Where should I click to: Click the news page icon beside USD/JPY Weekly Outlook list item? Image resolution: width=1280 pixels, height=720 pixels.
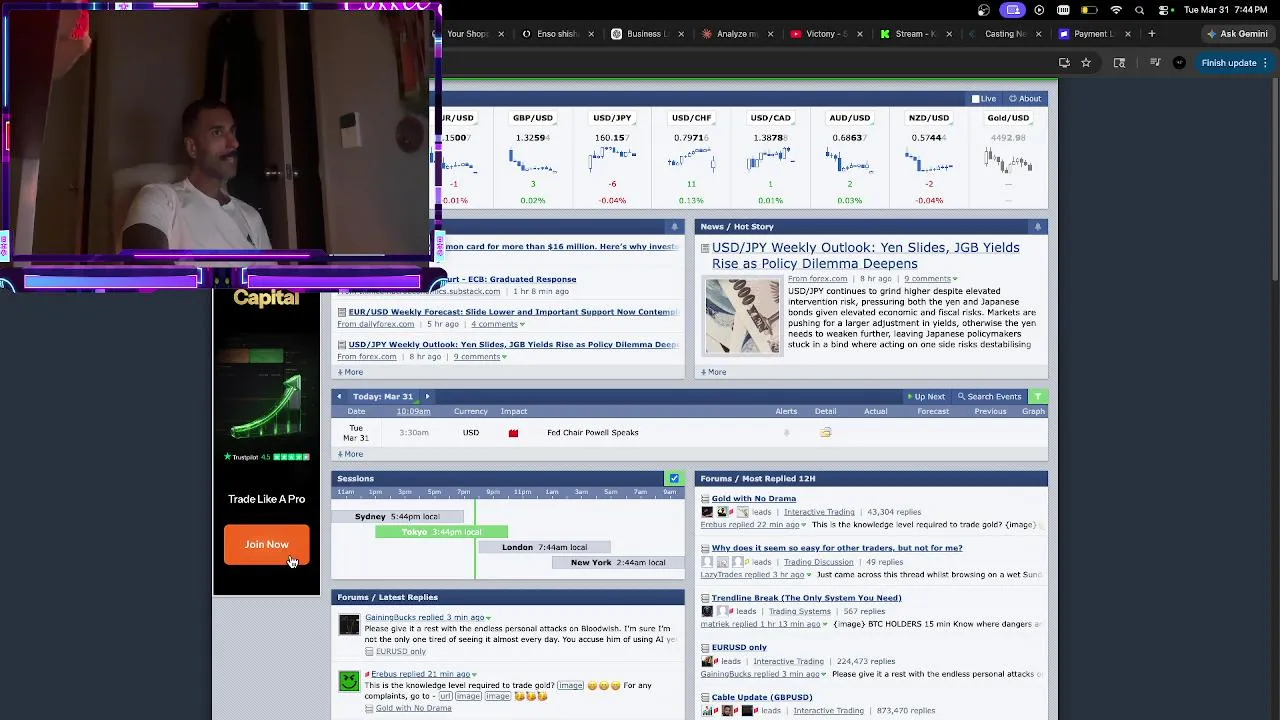point(341,345)
